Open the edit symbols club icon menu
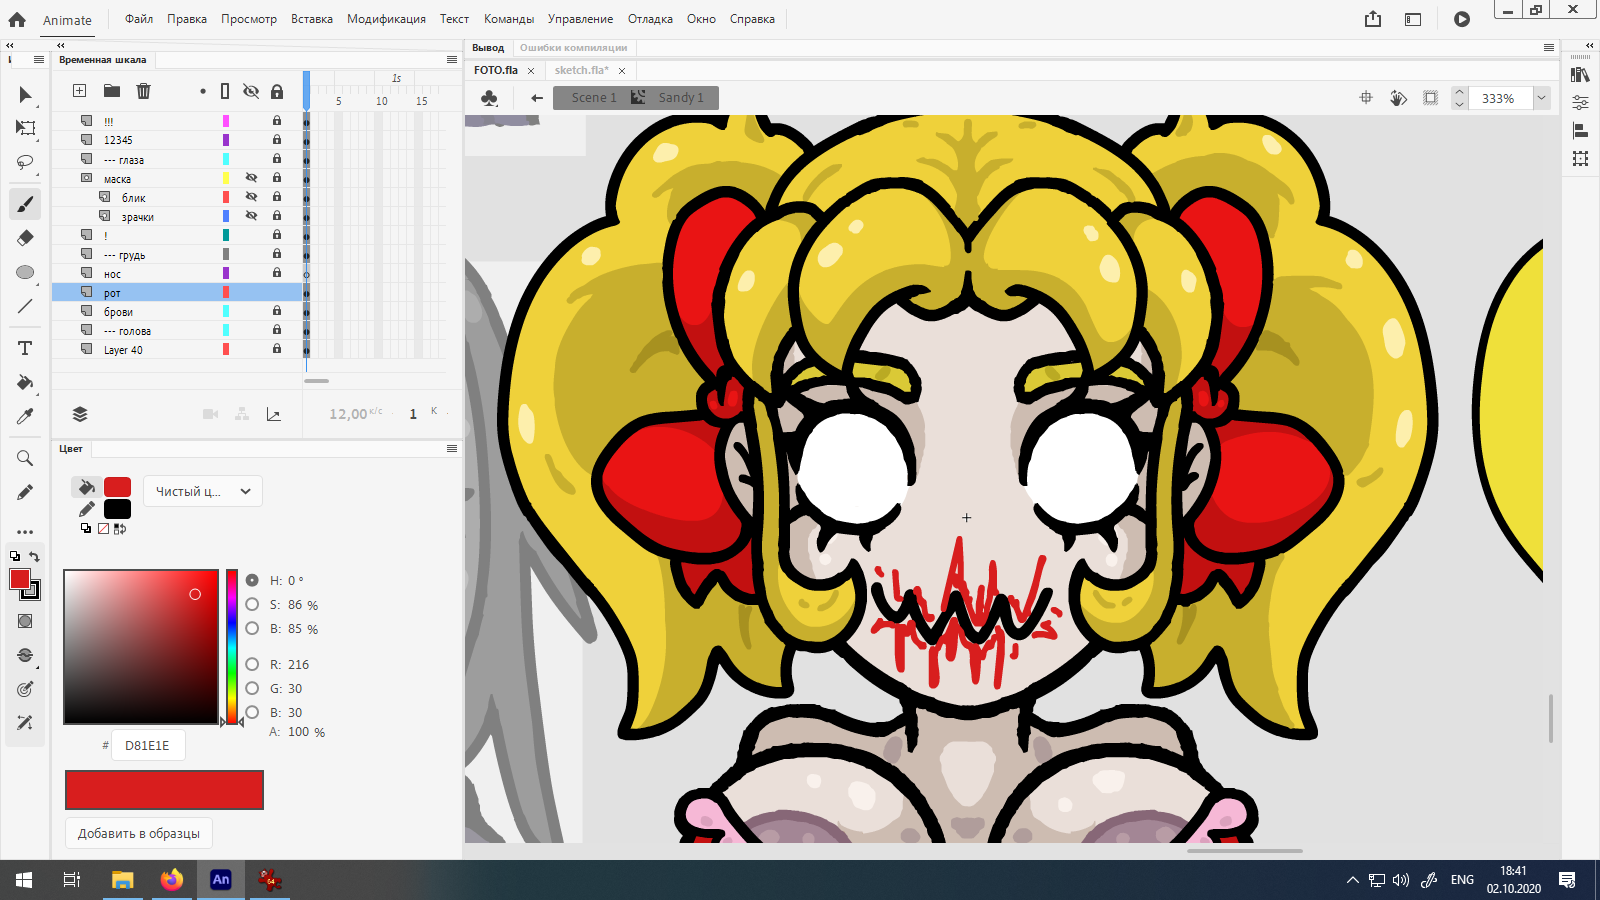 [x=489, y=98]
